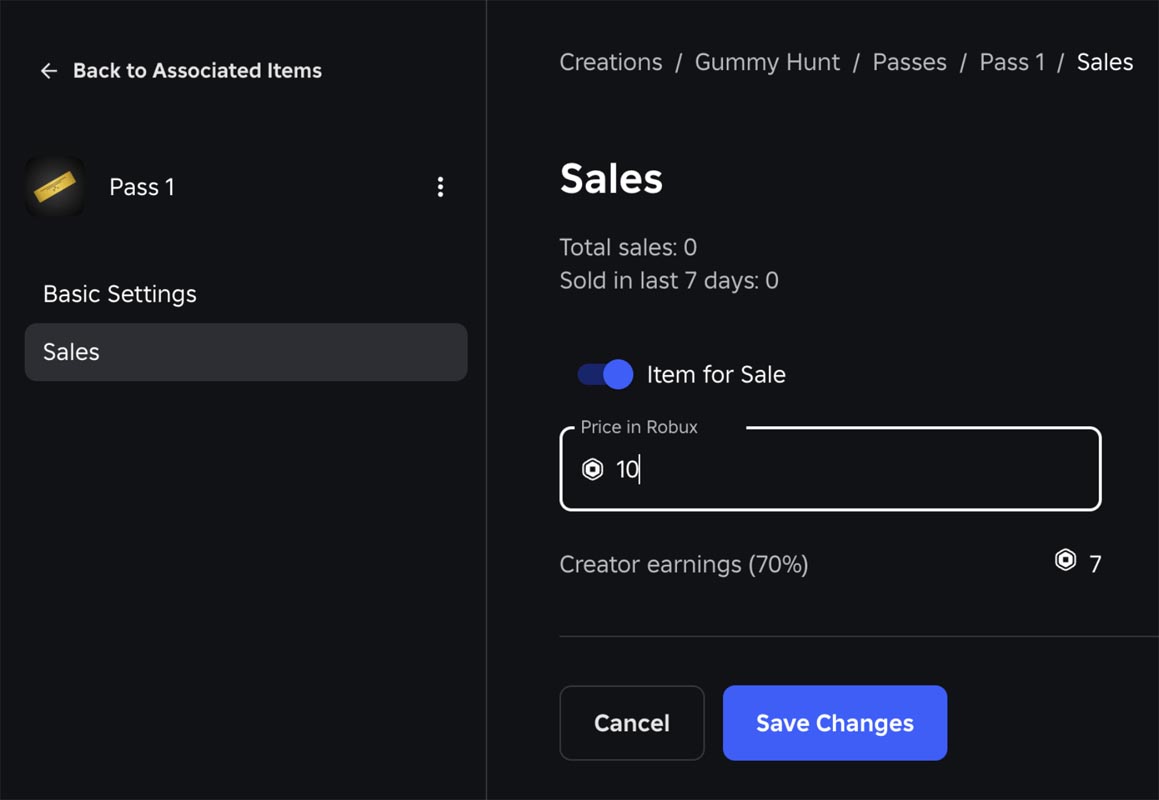Select the Sales sidebar item
This screenshot has width=1159, height=800.
(246, 352)
